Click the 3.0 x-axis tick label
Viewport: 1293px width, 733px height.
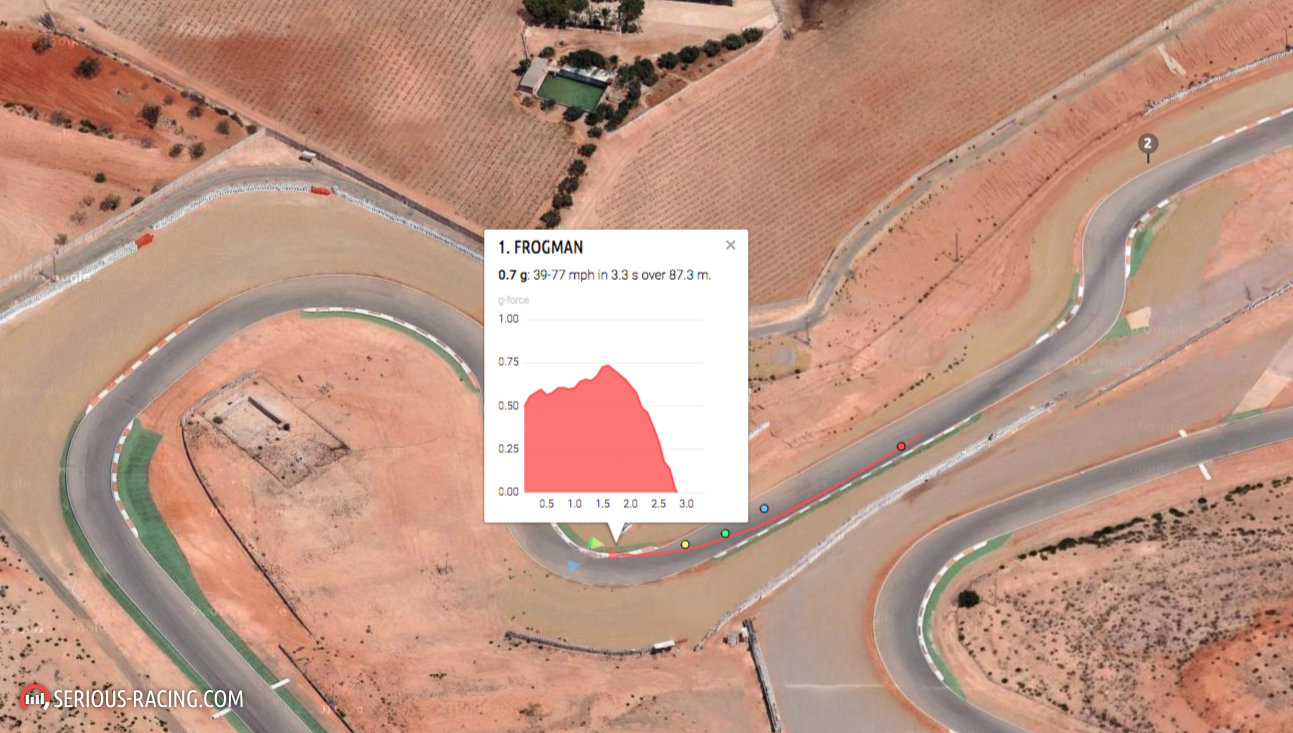(686, 504)
